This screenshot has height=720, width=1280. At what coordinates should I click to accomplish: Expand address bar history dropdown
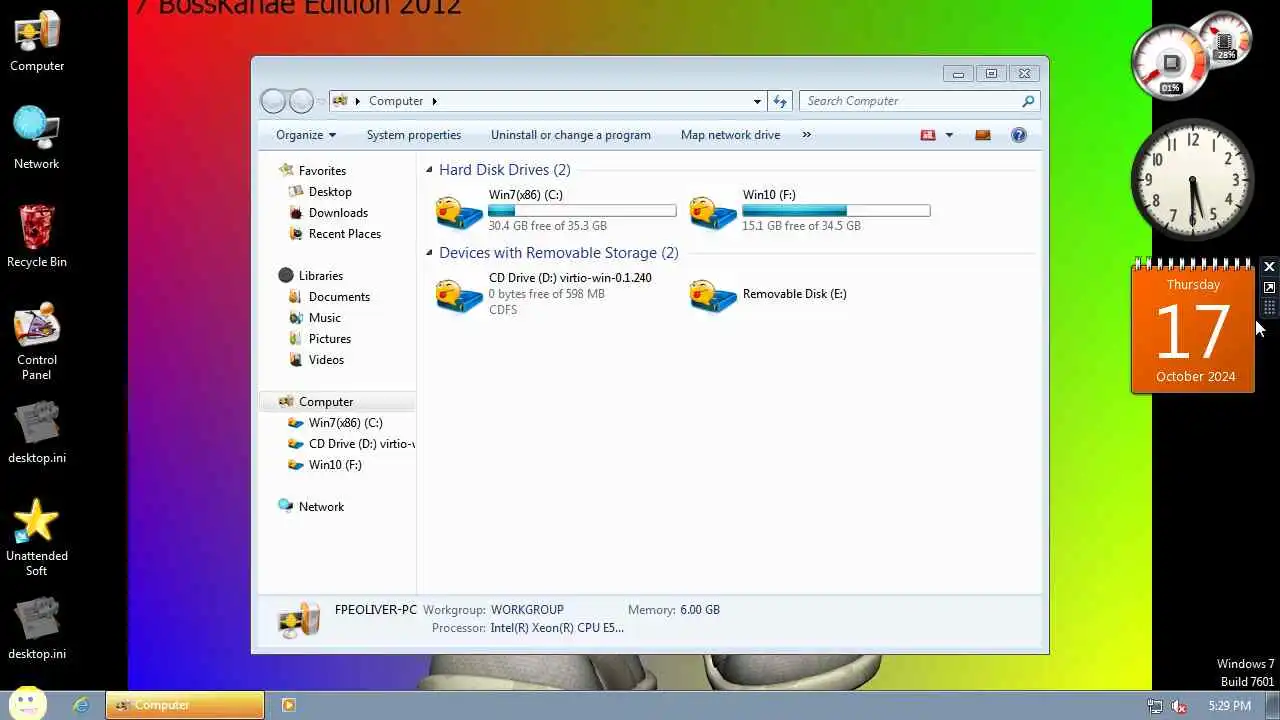point(757,101)
